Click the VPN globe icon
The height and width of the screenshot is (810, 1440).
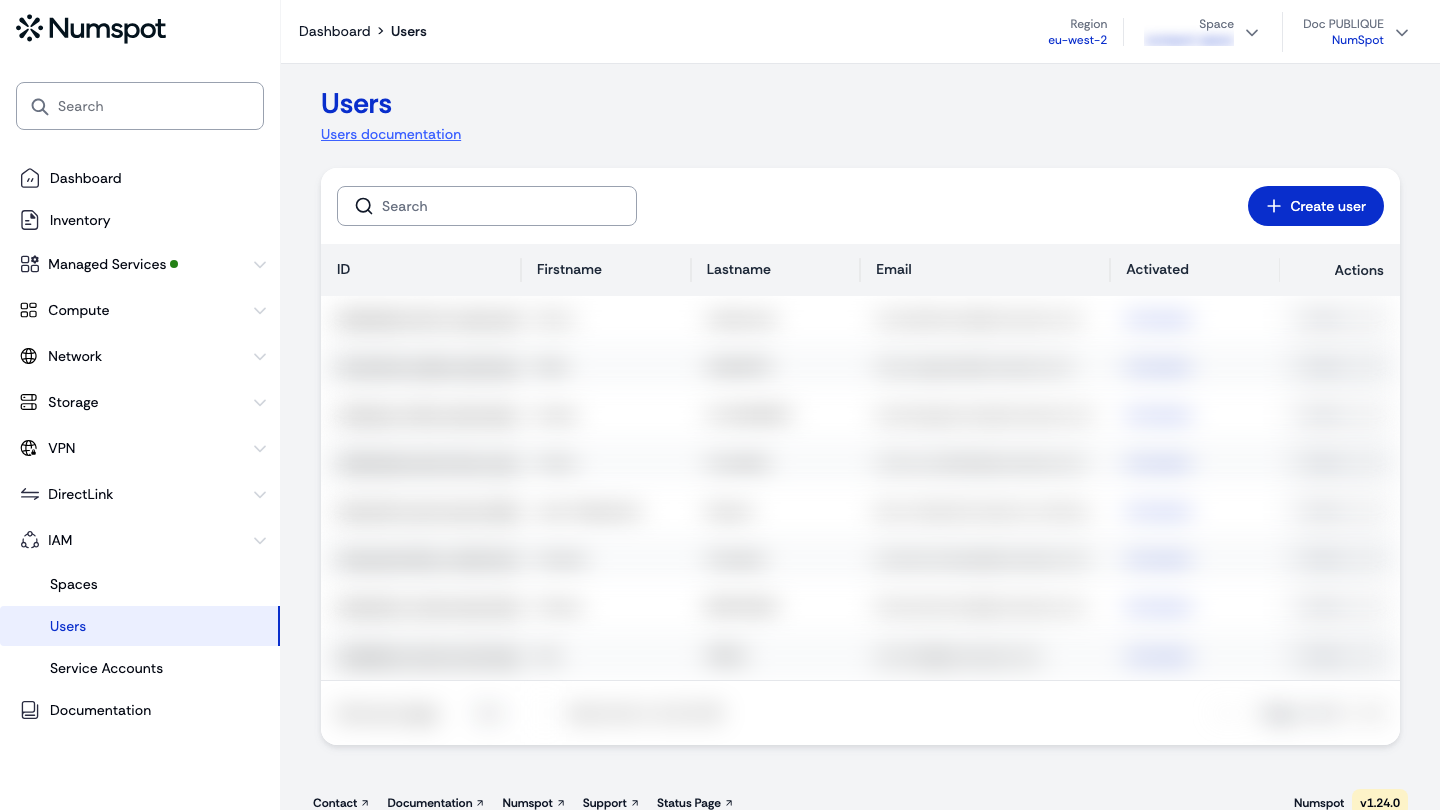coord(29,448)
